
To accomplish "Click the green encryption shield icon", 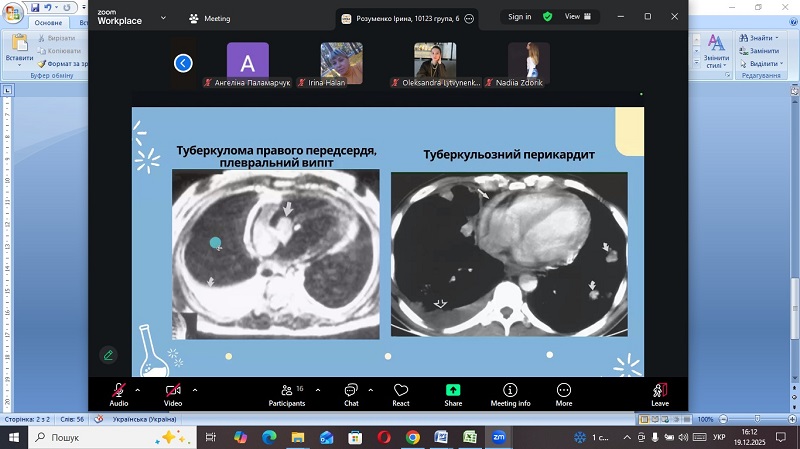I will coord(548,17).
